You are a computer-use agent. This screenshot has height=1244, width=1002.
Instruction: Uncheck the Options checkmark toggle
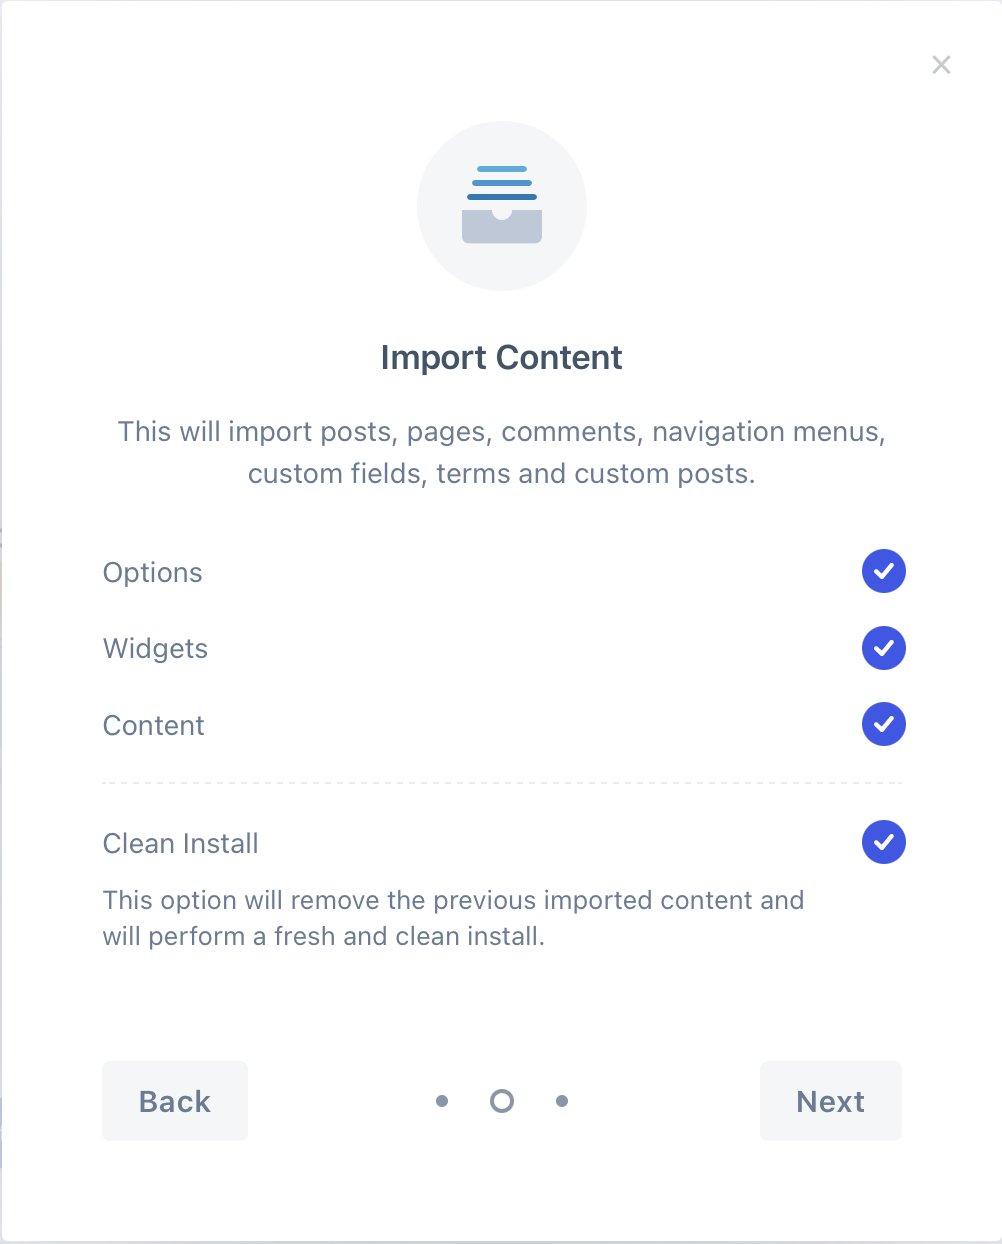pos(884,571)
